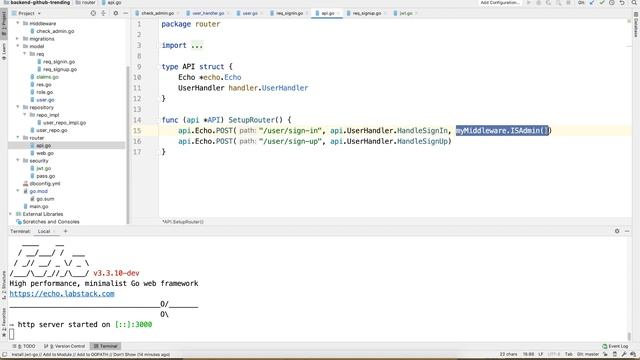Switch to user.go editor tab
Viewport: 640px width, 360px height.
(250, 13)
